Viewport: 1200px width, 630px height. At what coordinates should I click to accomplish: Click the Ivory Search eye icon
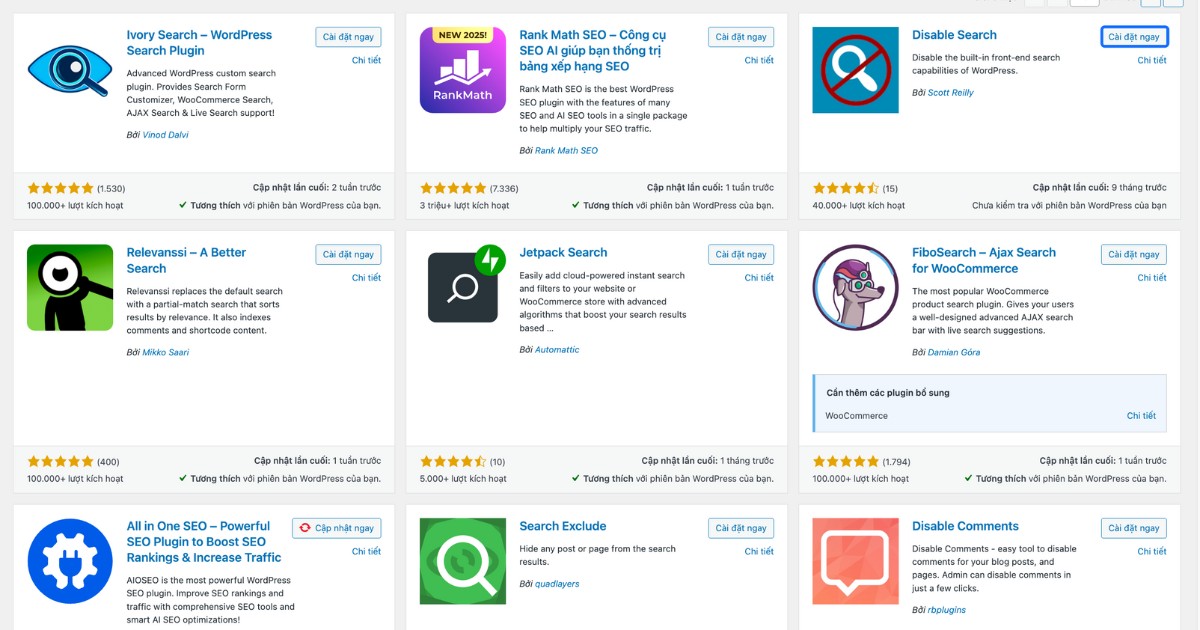tap(68, 71)
